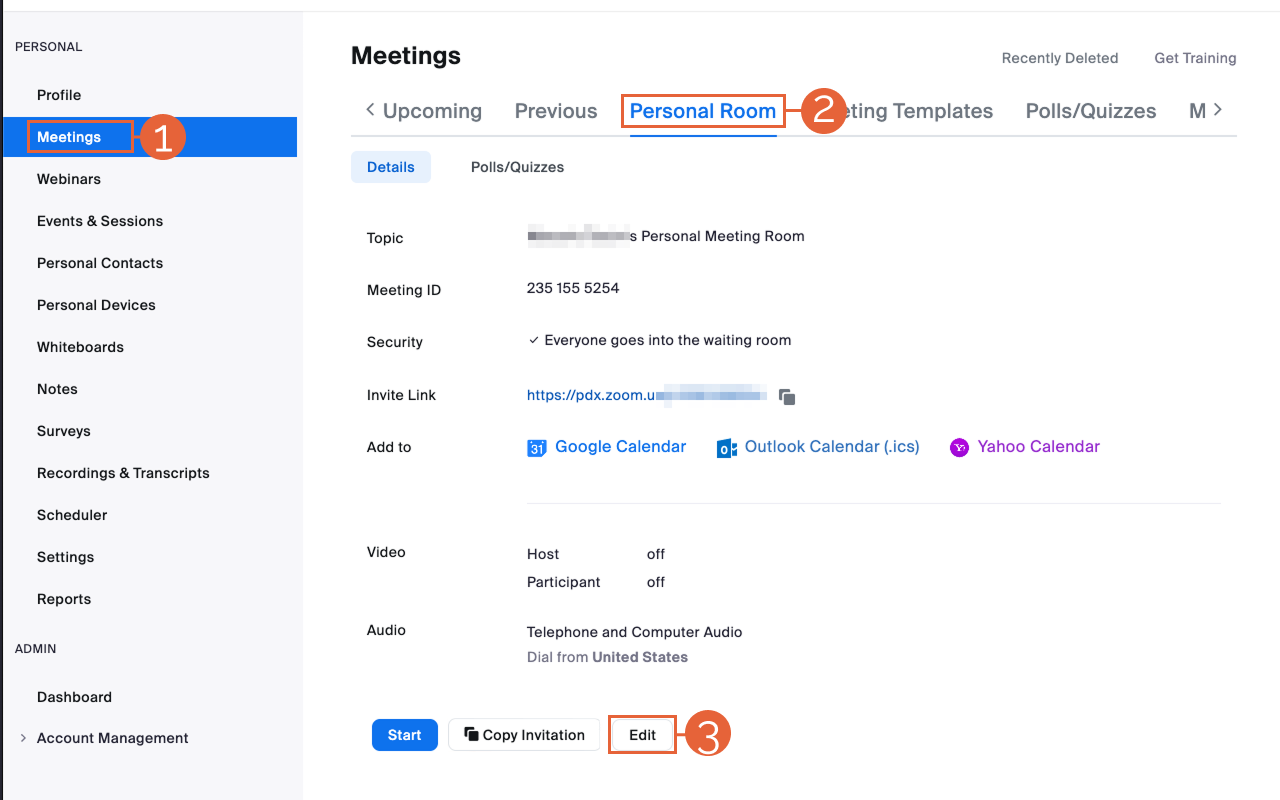Go to Recordings & Transcripts in sidebar

click(x=123, y=473)
